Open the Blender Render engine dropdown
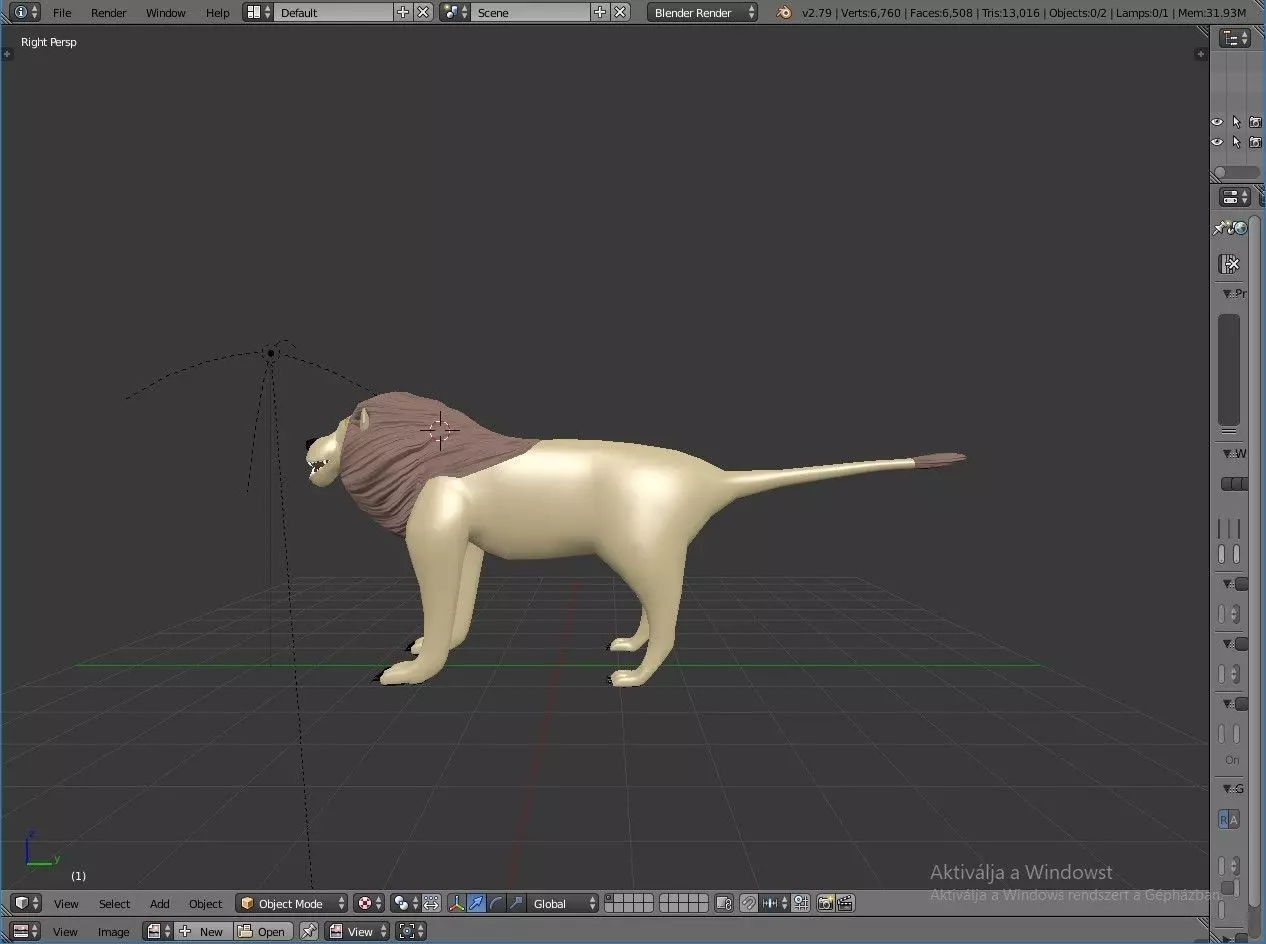The height and width of the screenshot is (944, 1266). [702, 12]
